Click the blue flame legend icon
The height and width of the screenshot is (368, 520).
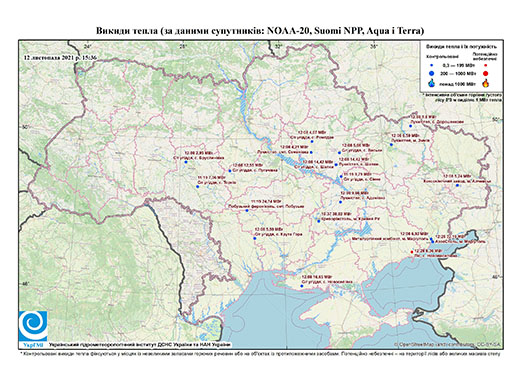[432, 83]
